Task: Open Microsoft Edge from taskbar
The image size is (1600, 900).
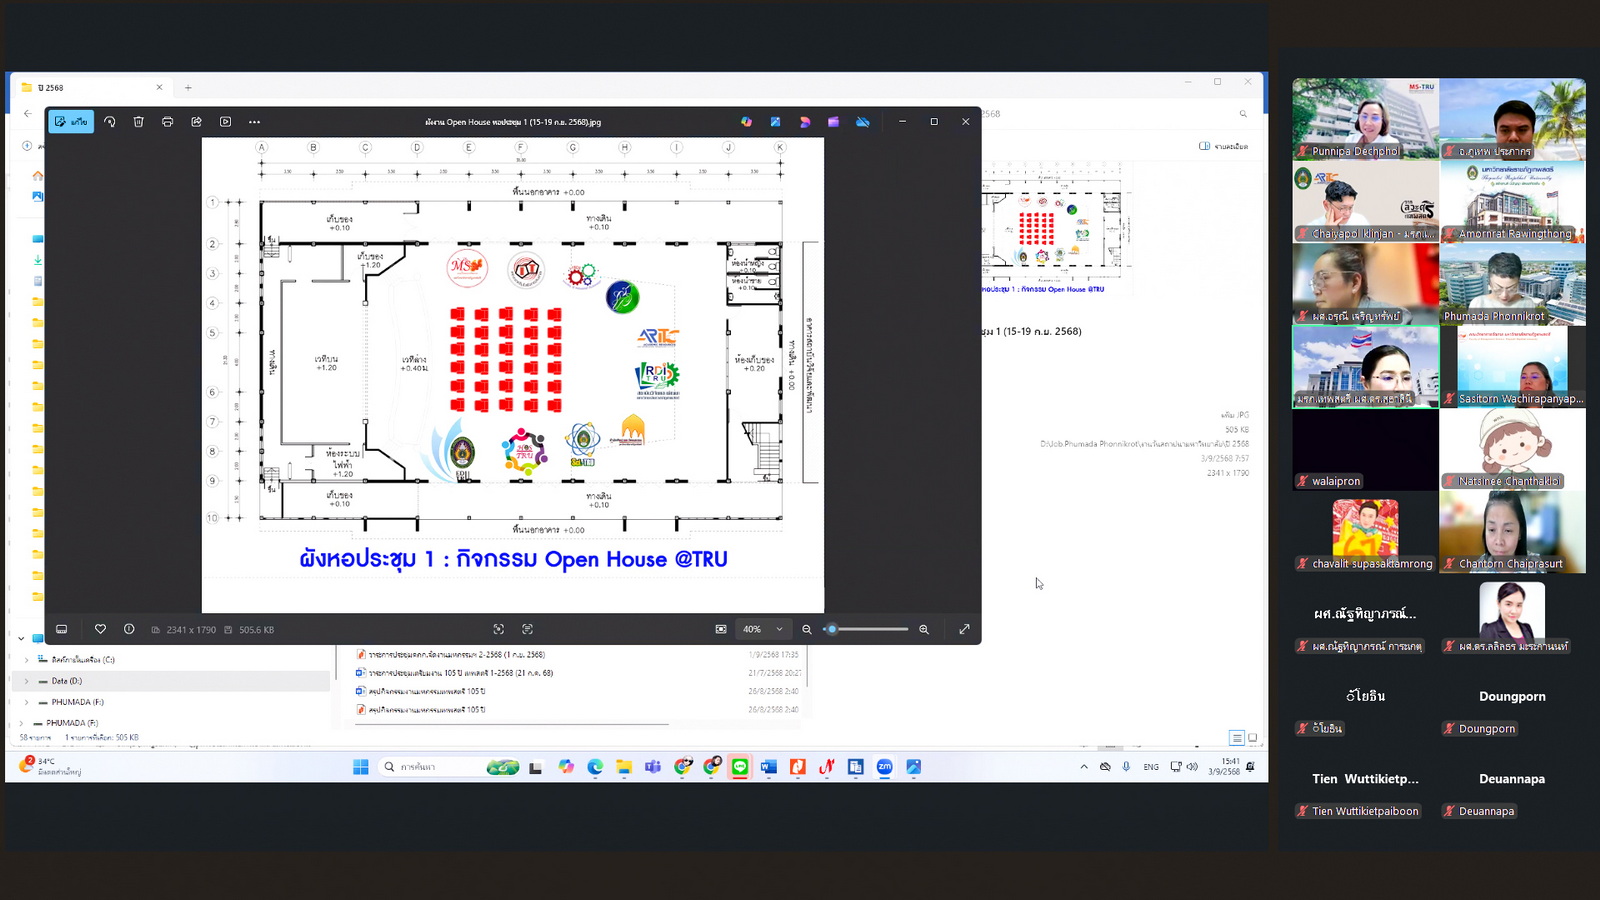Action: coord(595,767)
